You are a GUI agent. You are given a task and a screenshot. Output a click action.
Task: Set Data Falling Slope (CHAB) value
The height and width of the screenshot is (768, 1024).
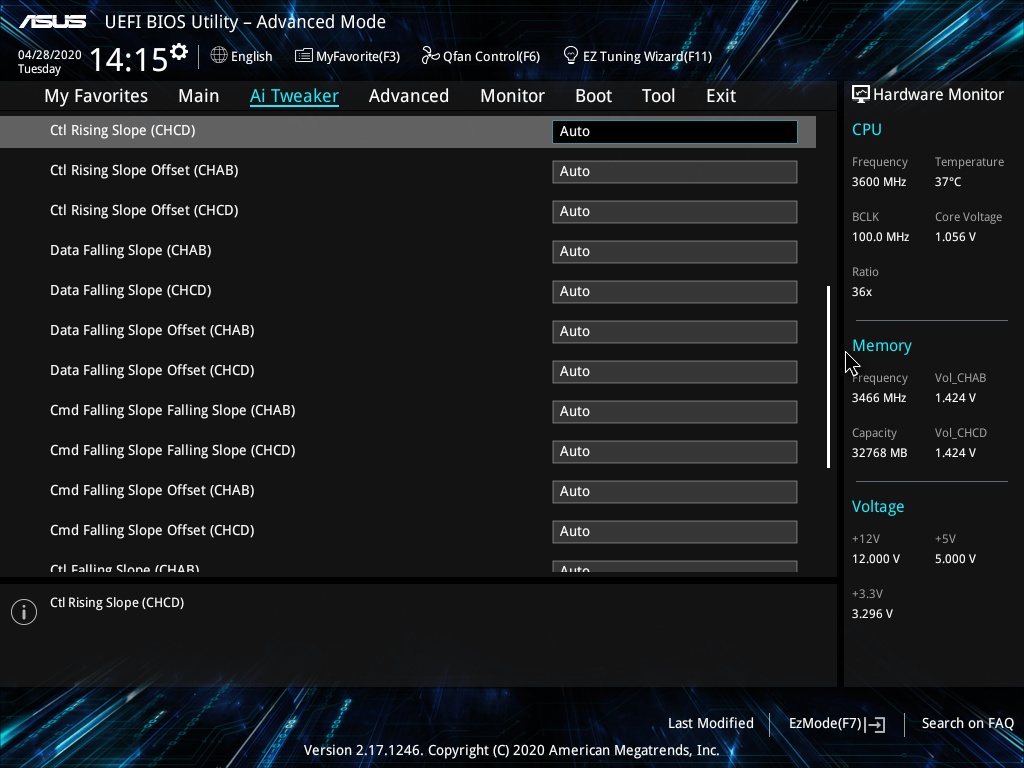coord(675,251)
